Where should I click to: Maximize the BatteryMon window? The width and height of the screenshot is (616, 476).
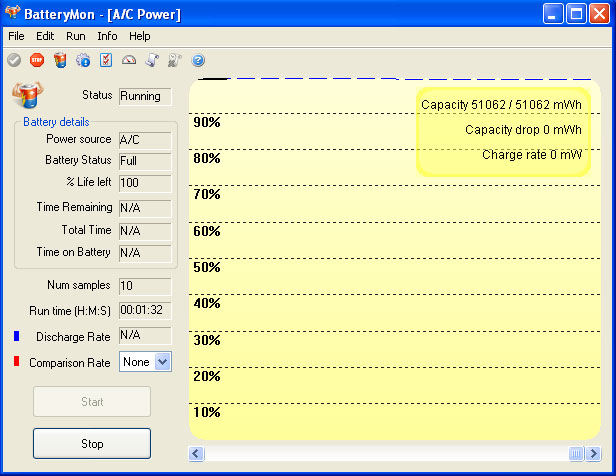point(576,14)
